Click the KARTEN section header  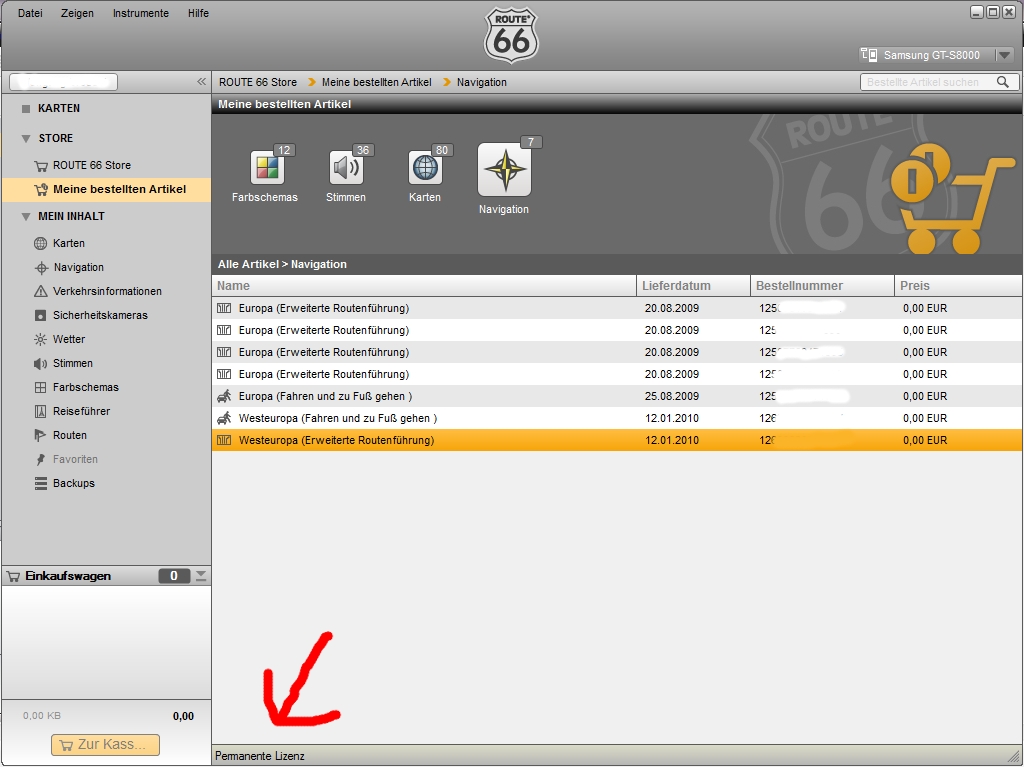(x=59, y=108)
